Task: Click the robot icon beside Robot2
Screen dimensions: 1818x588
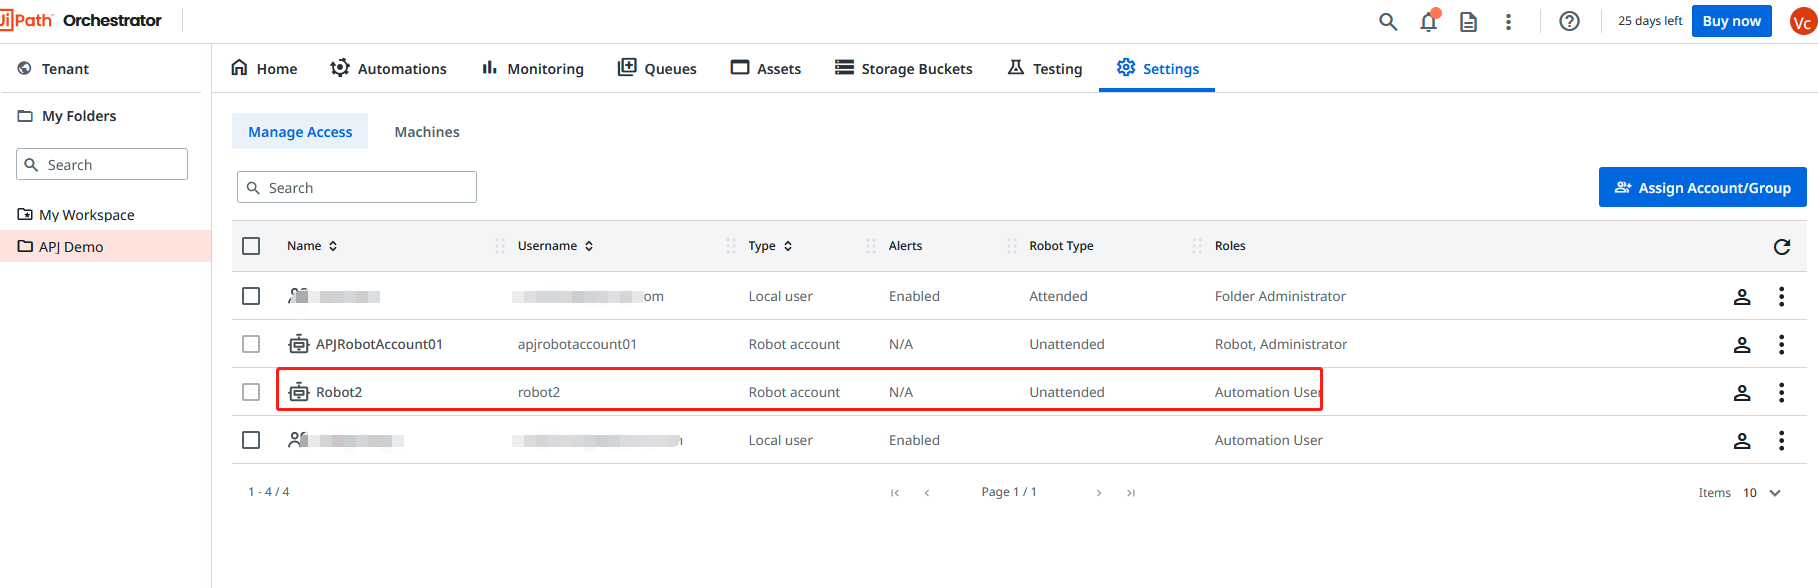Action: point(298,392)
